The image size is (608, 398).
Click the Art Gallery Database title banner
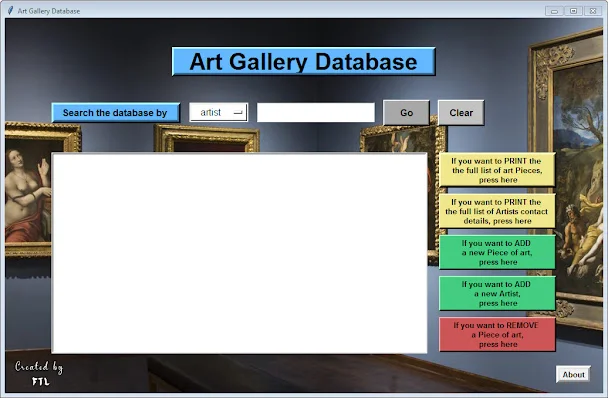[x=304, y=62]
